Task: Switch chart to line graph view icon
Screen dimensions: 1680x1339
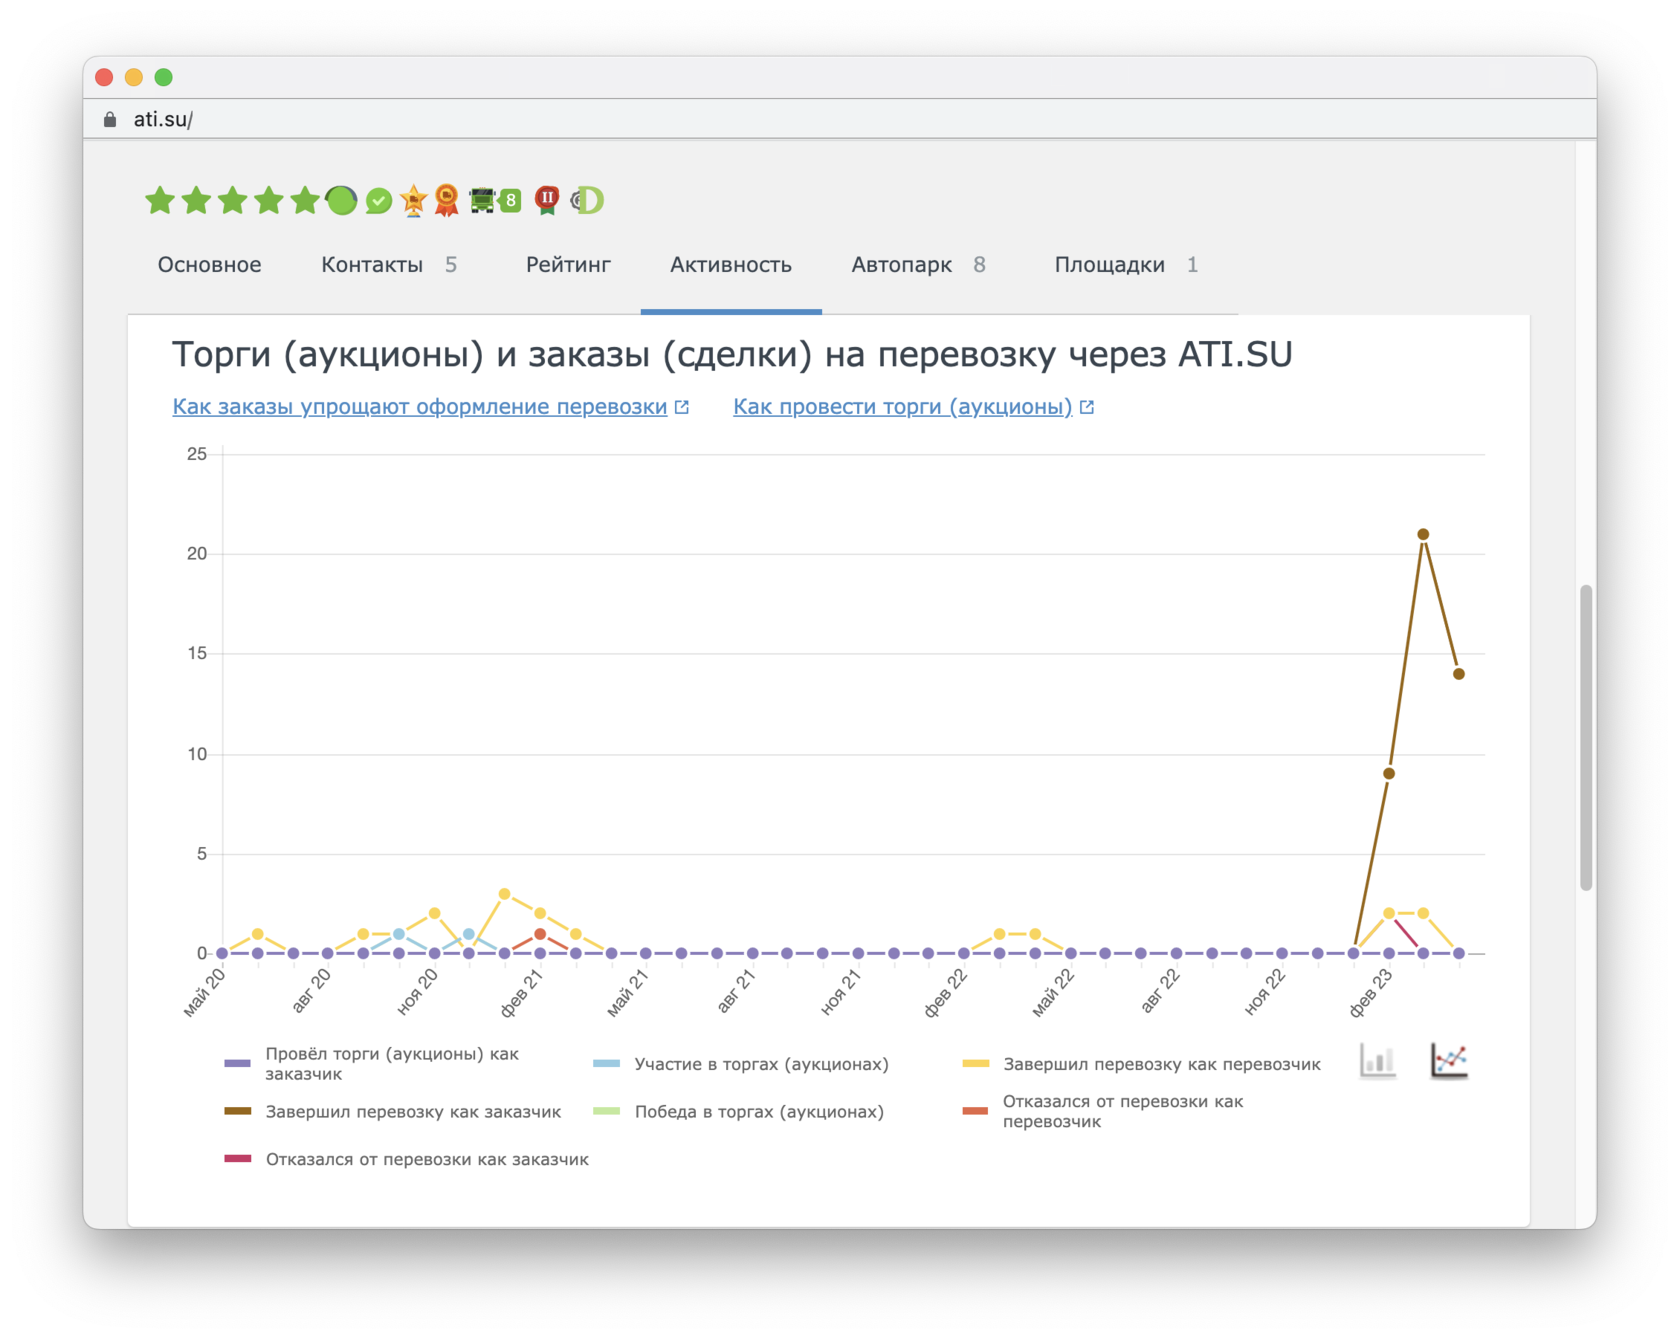Action: click(1449, 1061)
